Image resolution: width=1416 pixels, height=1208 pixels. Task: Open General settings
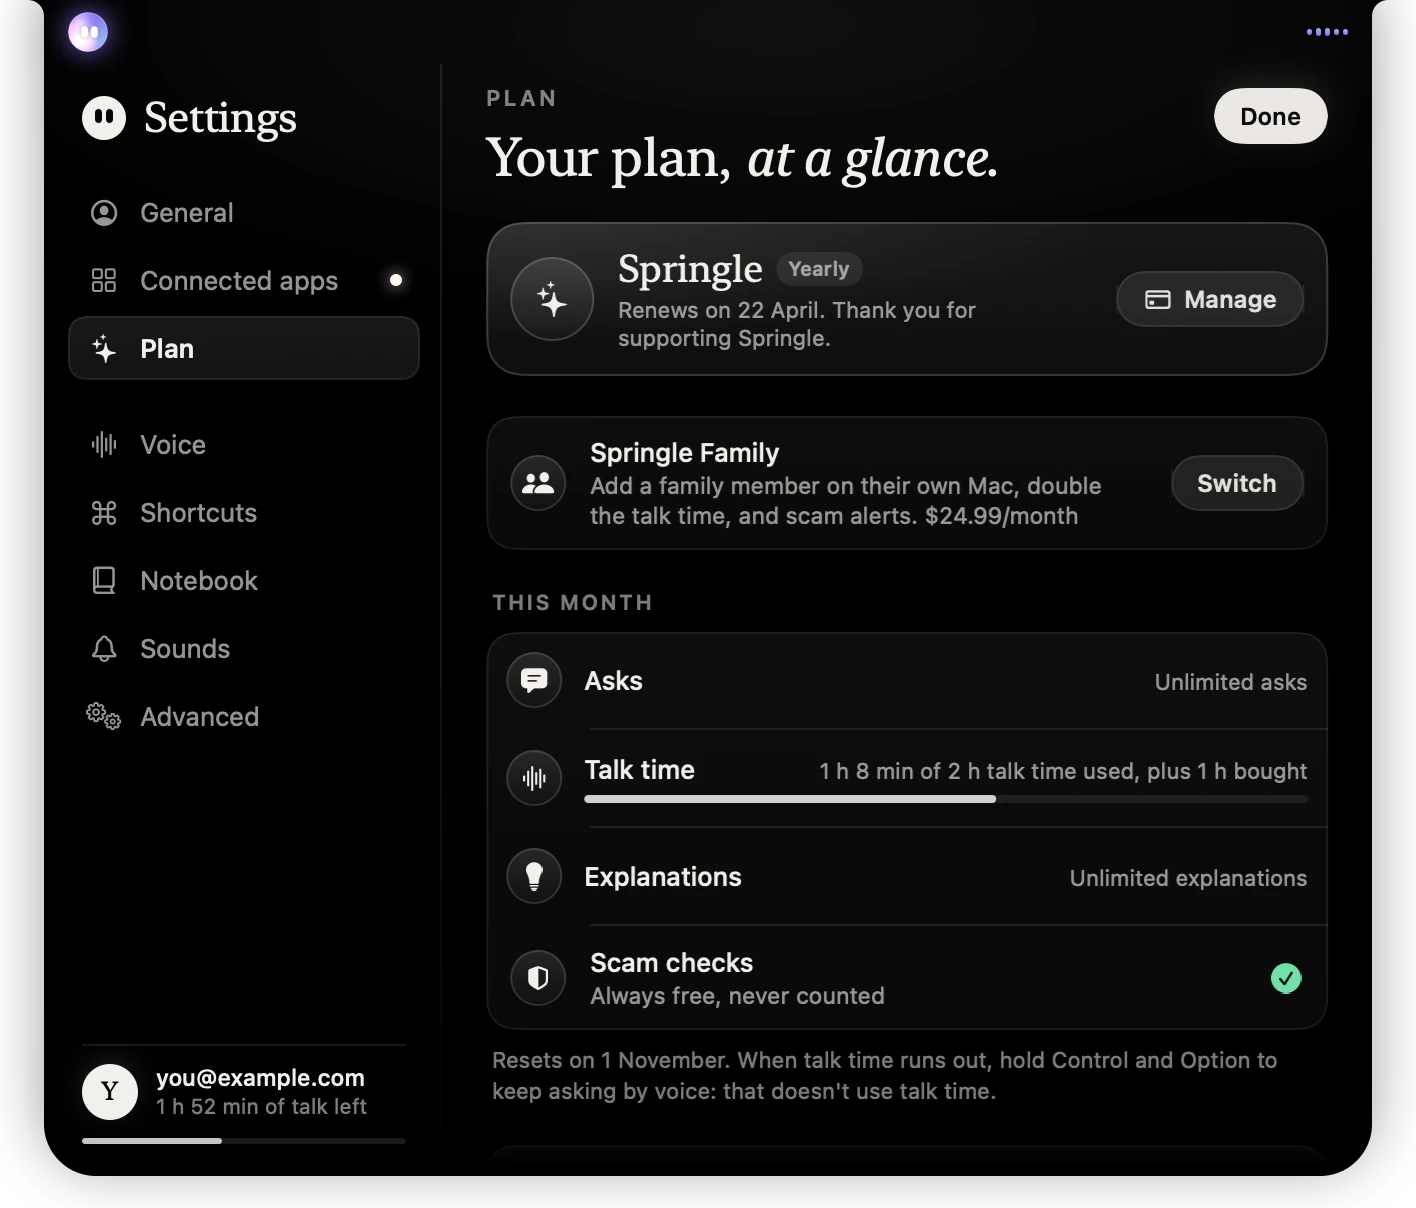(244, 213)
